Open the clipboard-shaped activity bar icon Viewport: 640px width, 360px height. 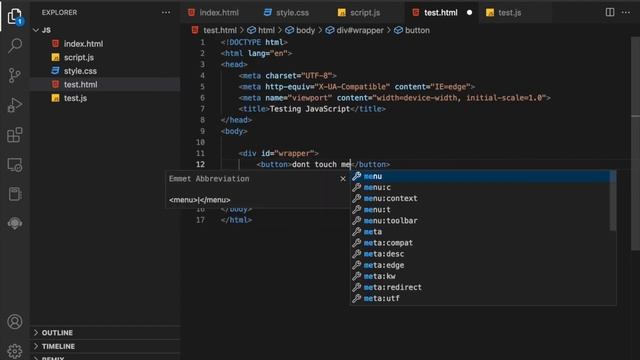15,194
